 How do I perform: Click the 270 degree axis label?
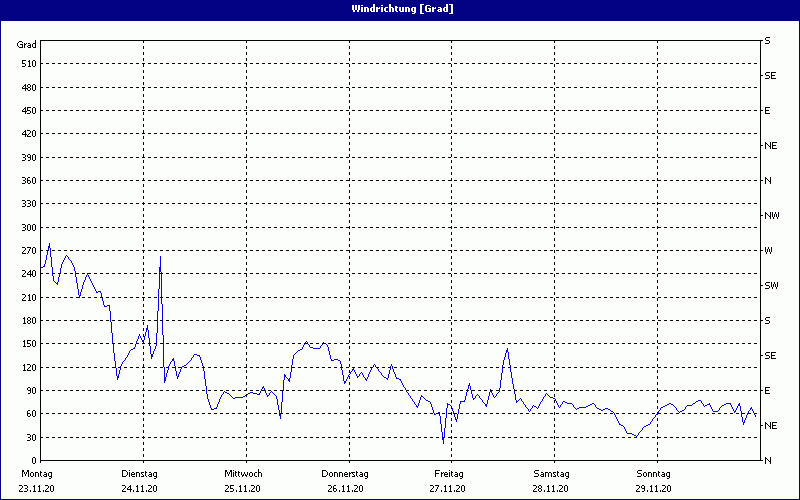coord(27,251)
